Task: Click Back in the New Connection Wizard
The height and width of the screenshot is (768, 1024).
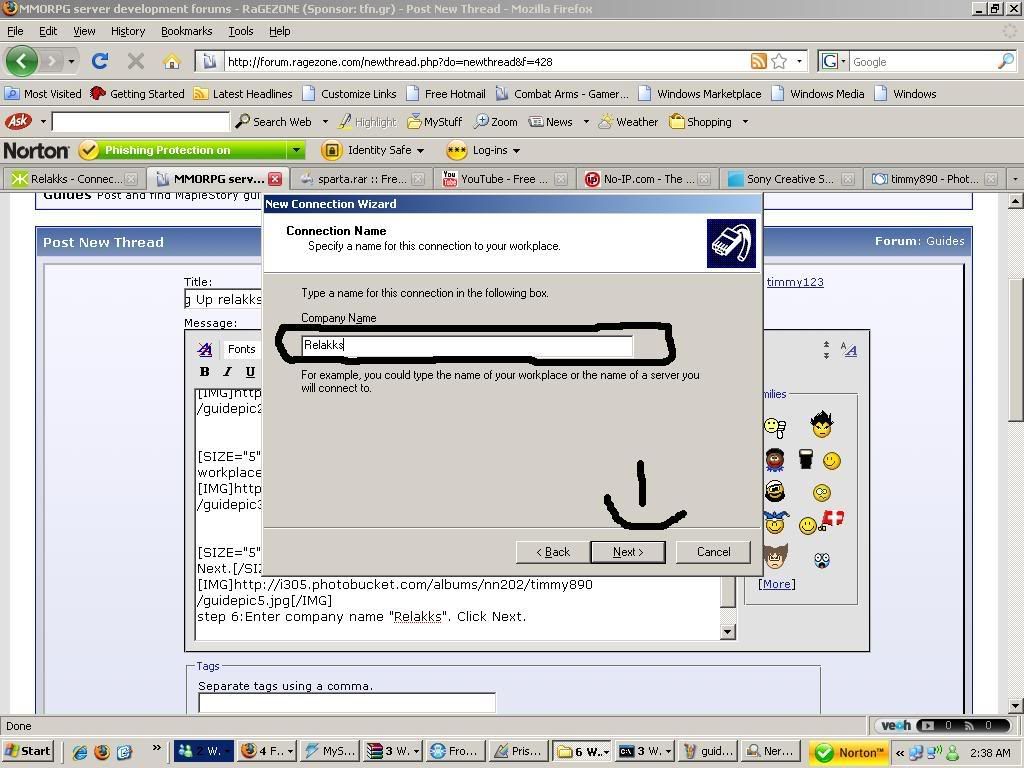Action: coord(553,552)
